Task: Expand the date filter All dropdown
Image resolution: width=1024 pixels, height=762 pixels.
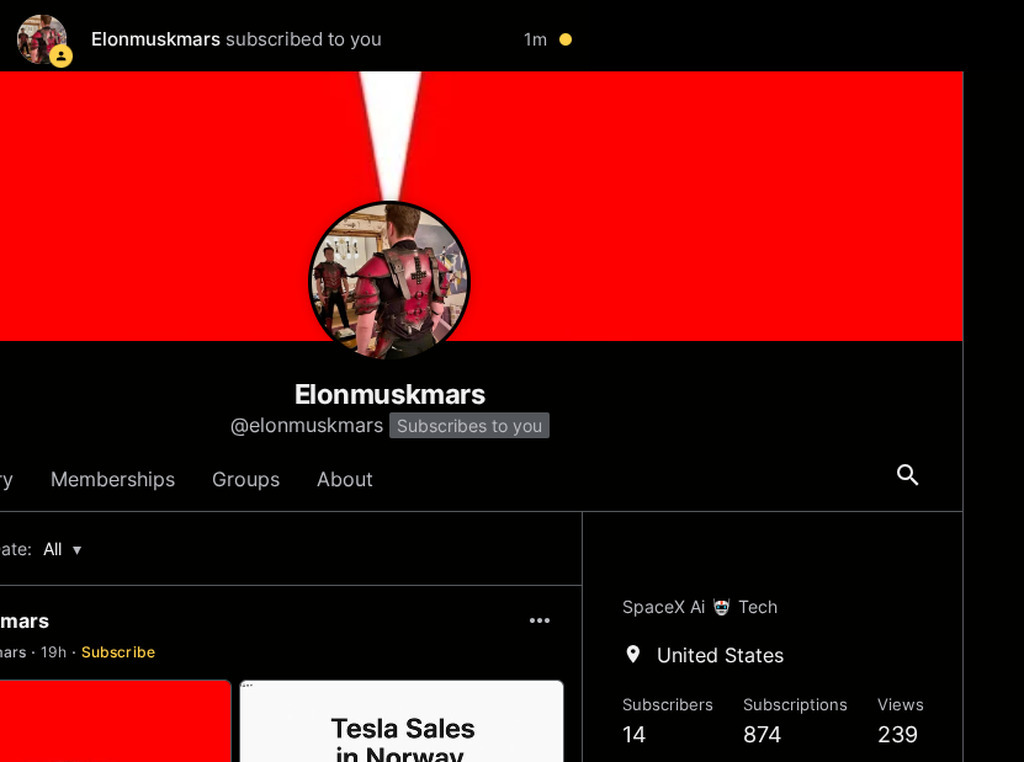Action: (62, 550)
